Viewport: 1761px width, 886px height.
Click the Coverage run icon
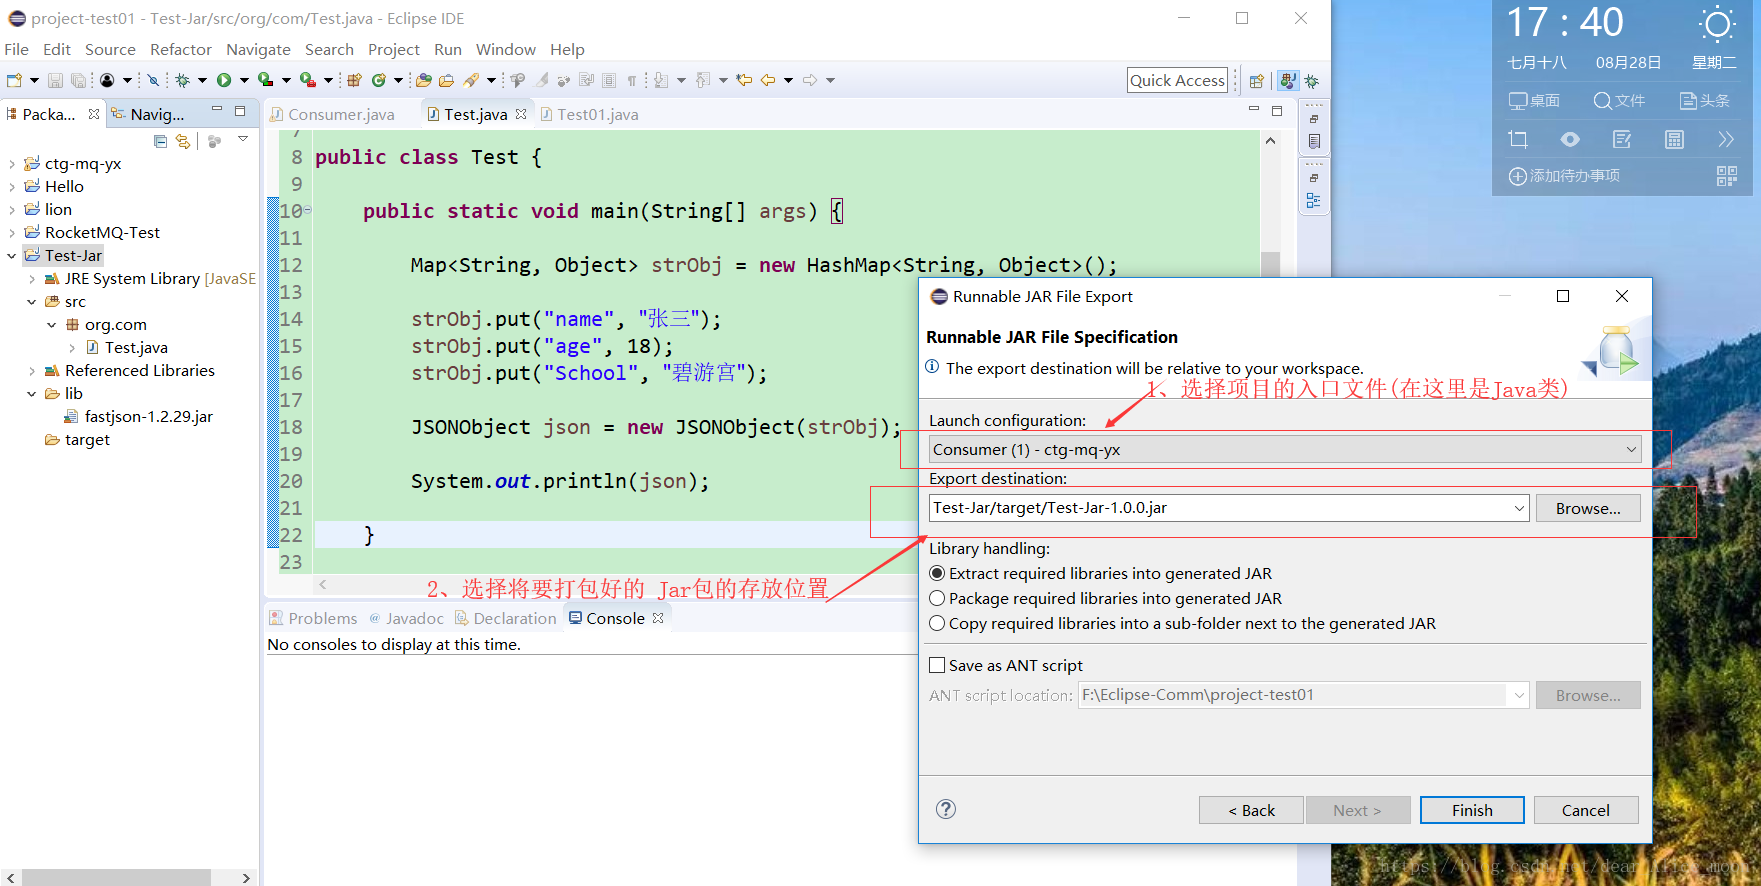point(265,80)
